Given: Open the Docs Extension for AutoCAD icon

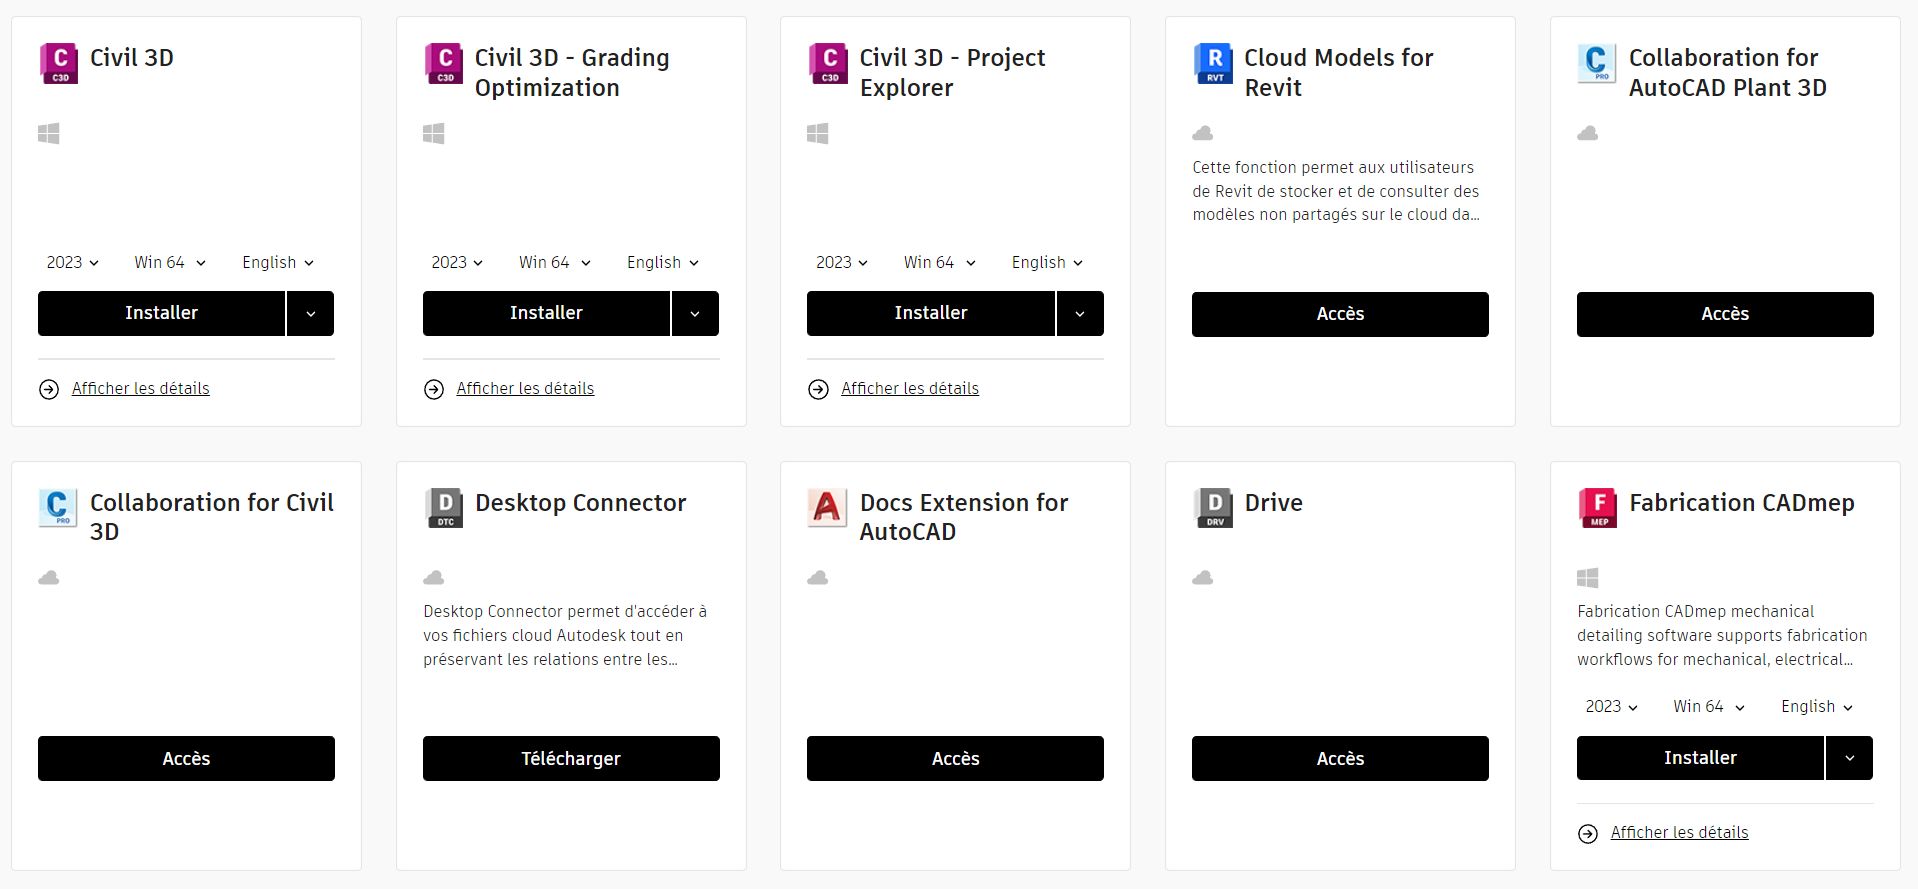Looking at the screenshot, I should [828, 508].
